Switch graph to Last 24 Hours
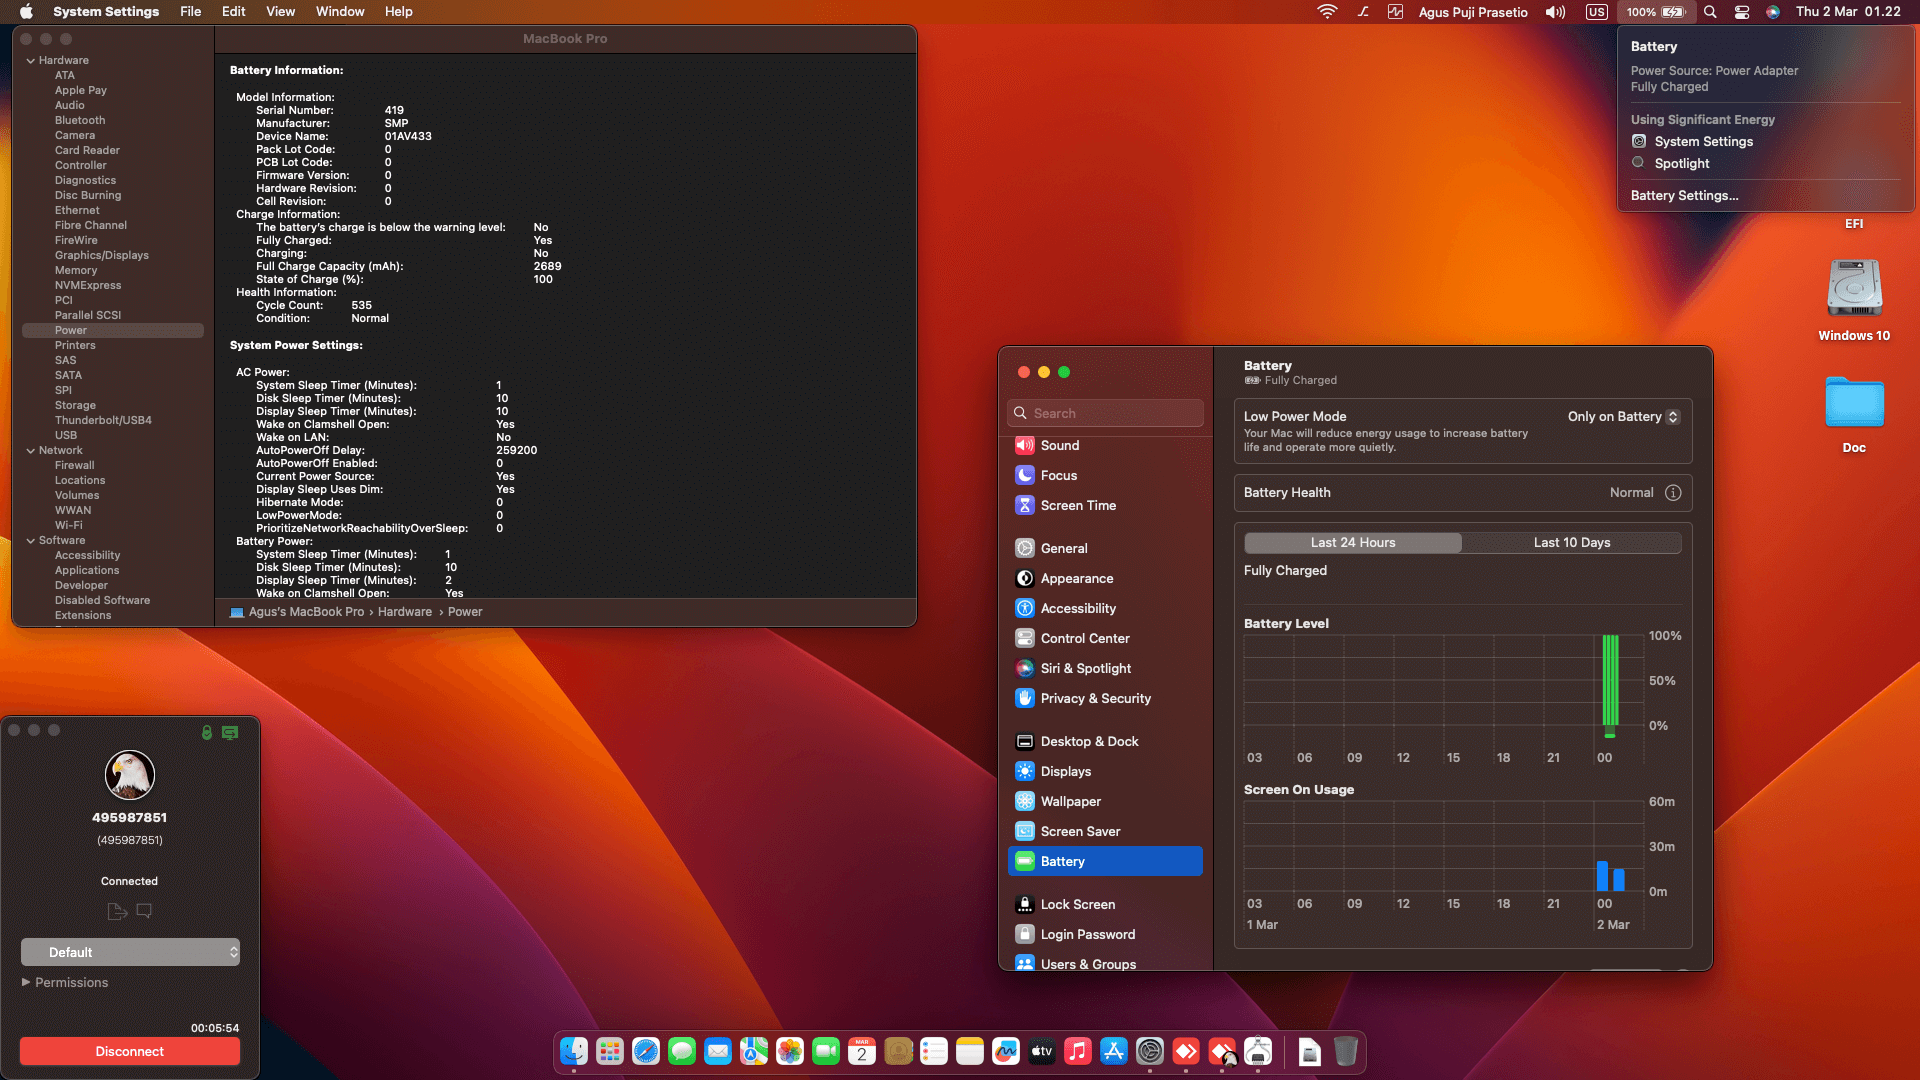1920x1080 pixels. (x=1353, y=542)
